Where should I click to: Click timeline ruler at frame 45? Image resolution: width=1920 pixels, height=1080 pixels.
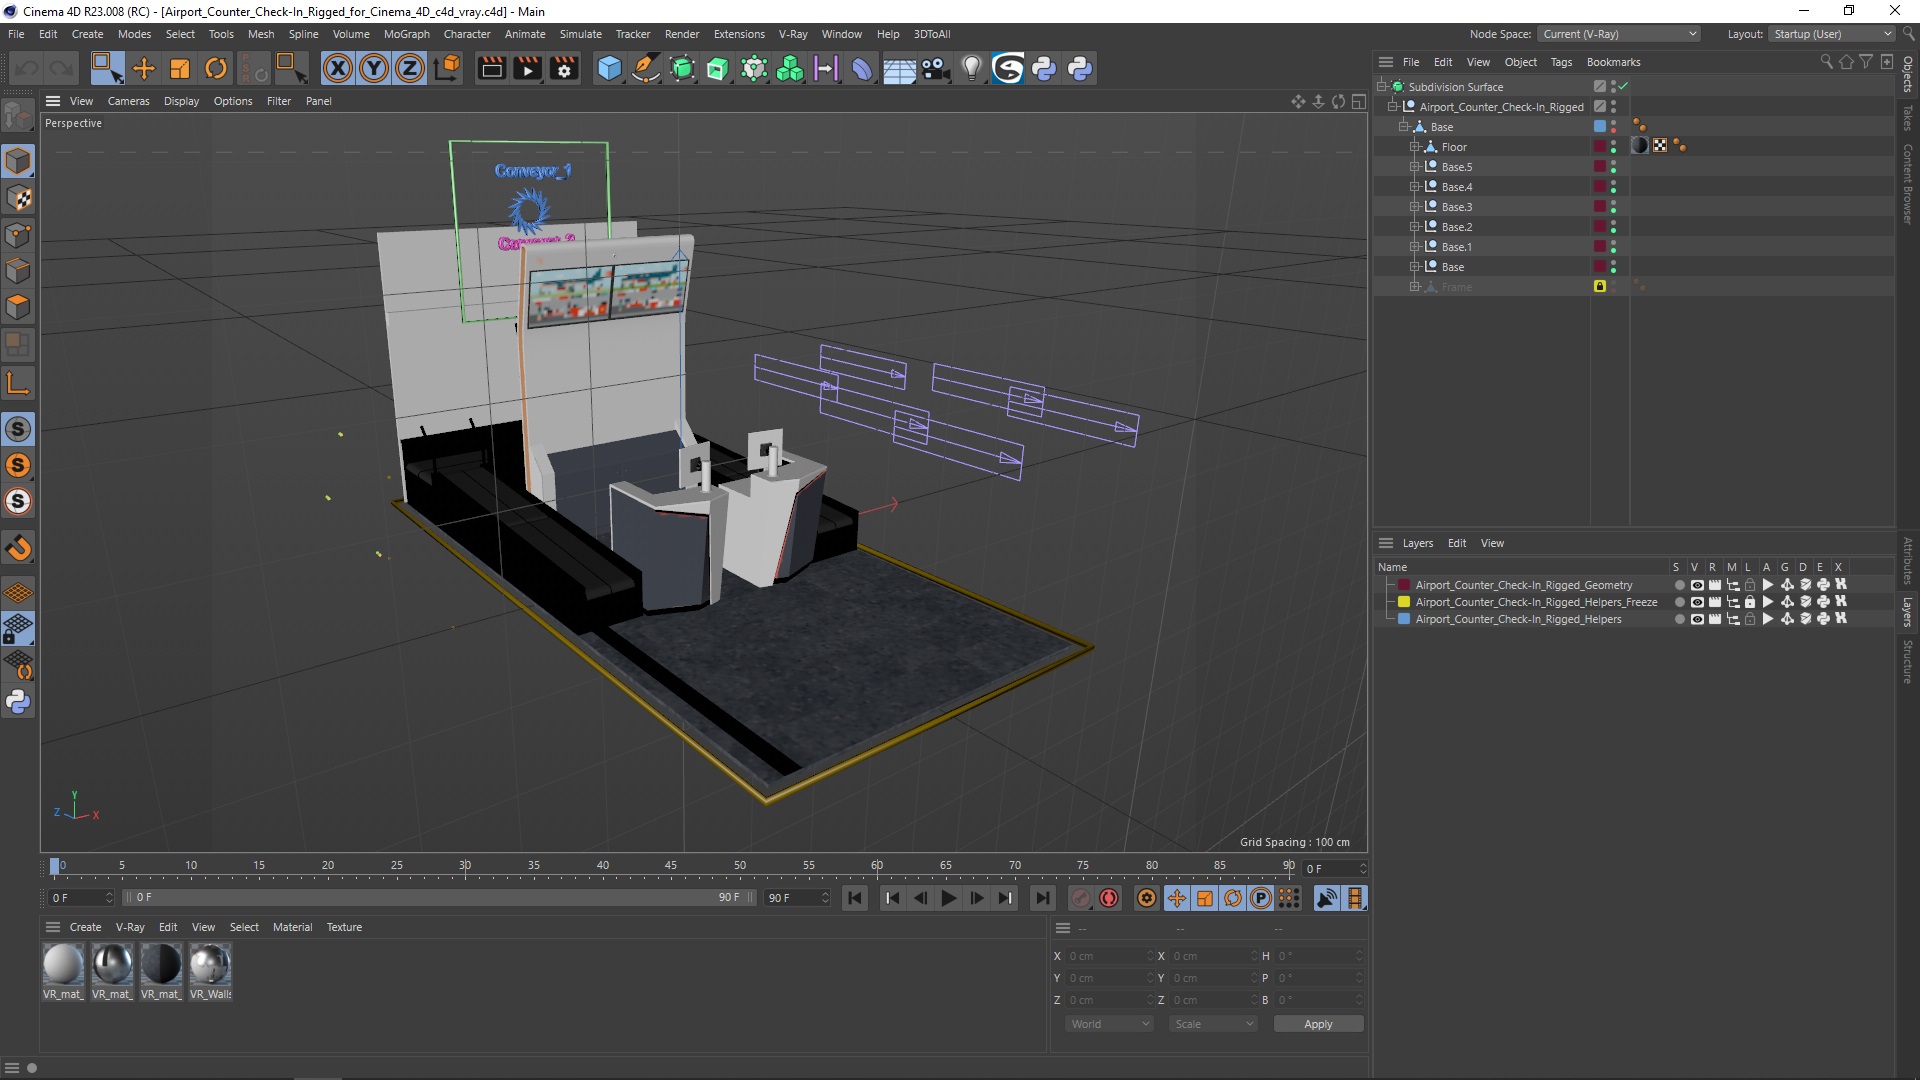[x=671, y=866]
